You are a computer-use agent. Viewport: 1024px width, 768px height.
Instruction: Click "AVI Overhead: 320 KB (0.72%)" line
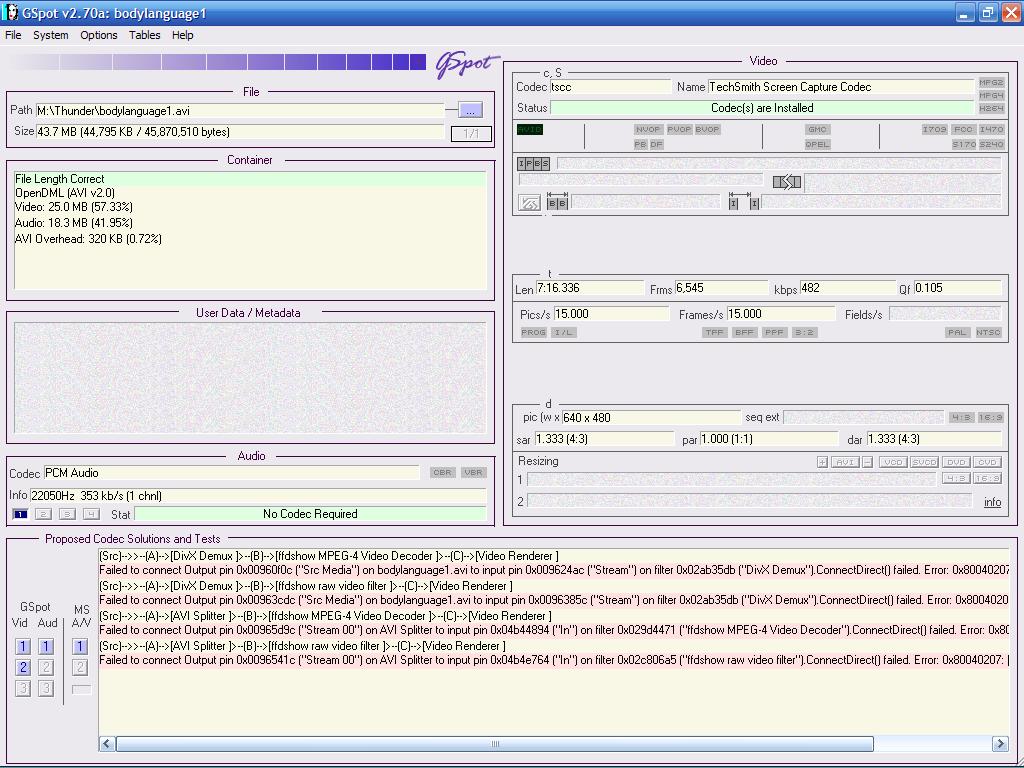pos(88,239)
